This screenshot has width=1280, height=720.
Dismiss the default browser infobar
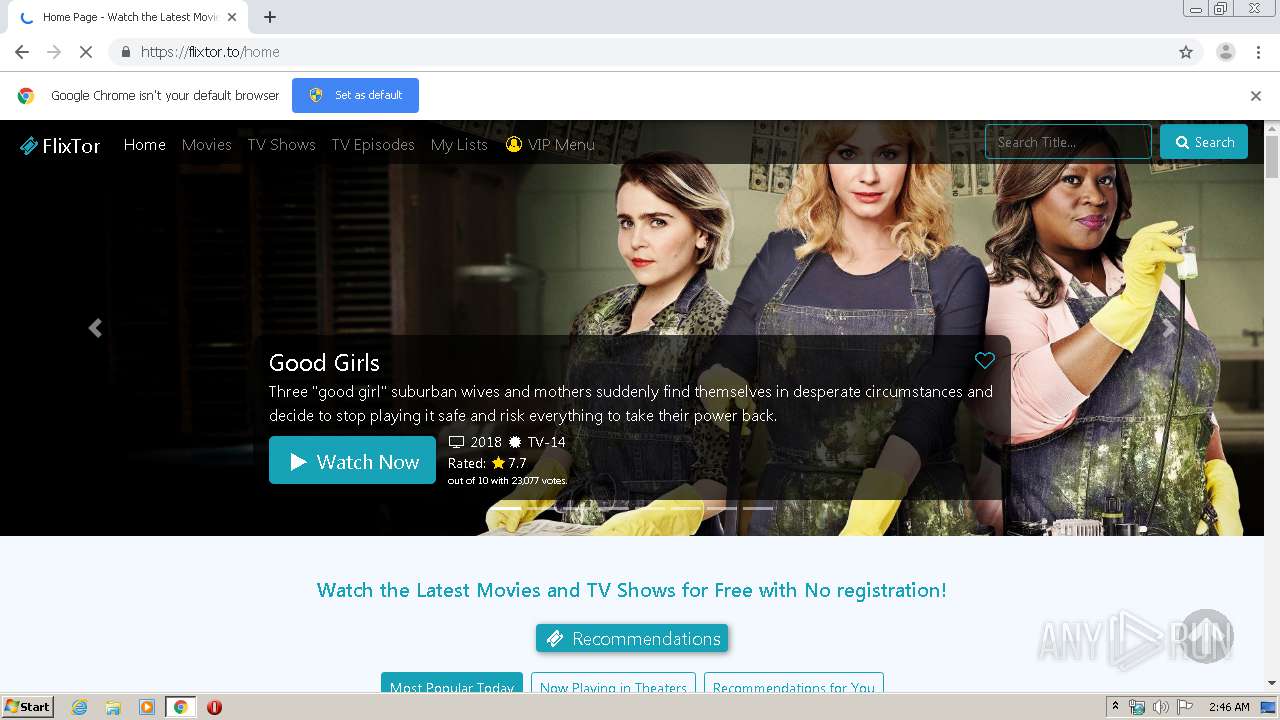(1256, 96)
